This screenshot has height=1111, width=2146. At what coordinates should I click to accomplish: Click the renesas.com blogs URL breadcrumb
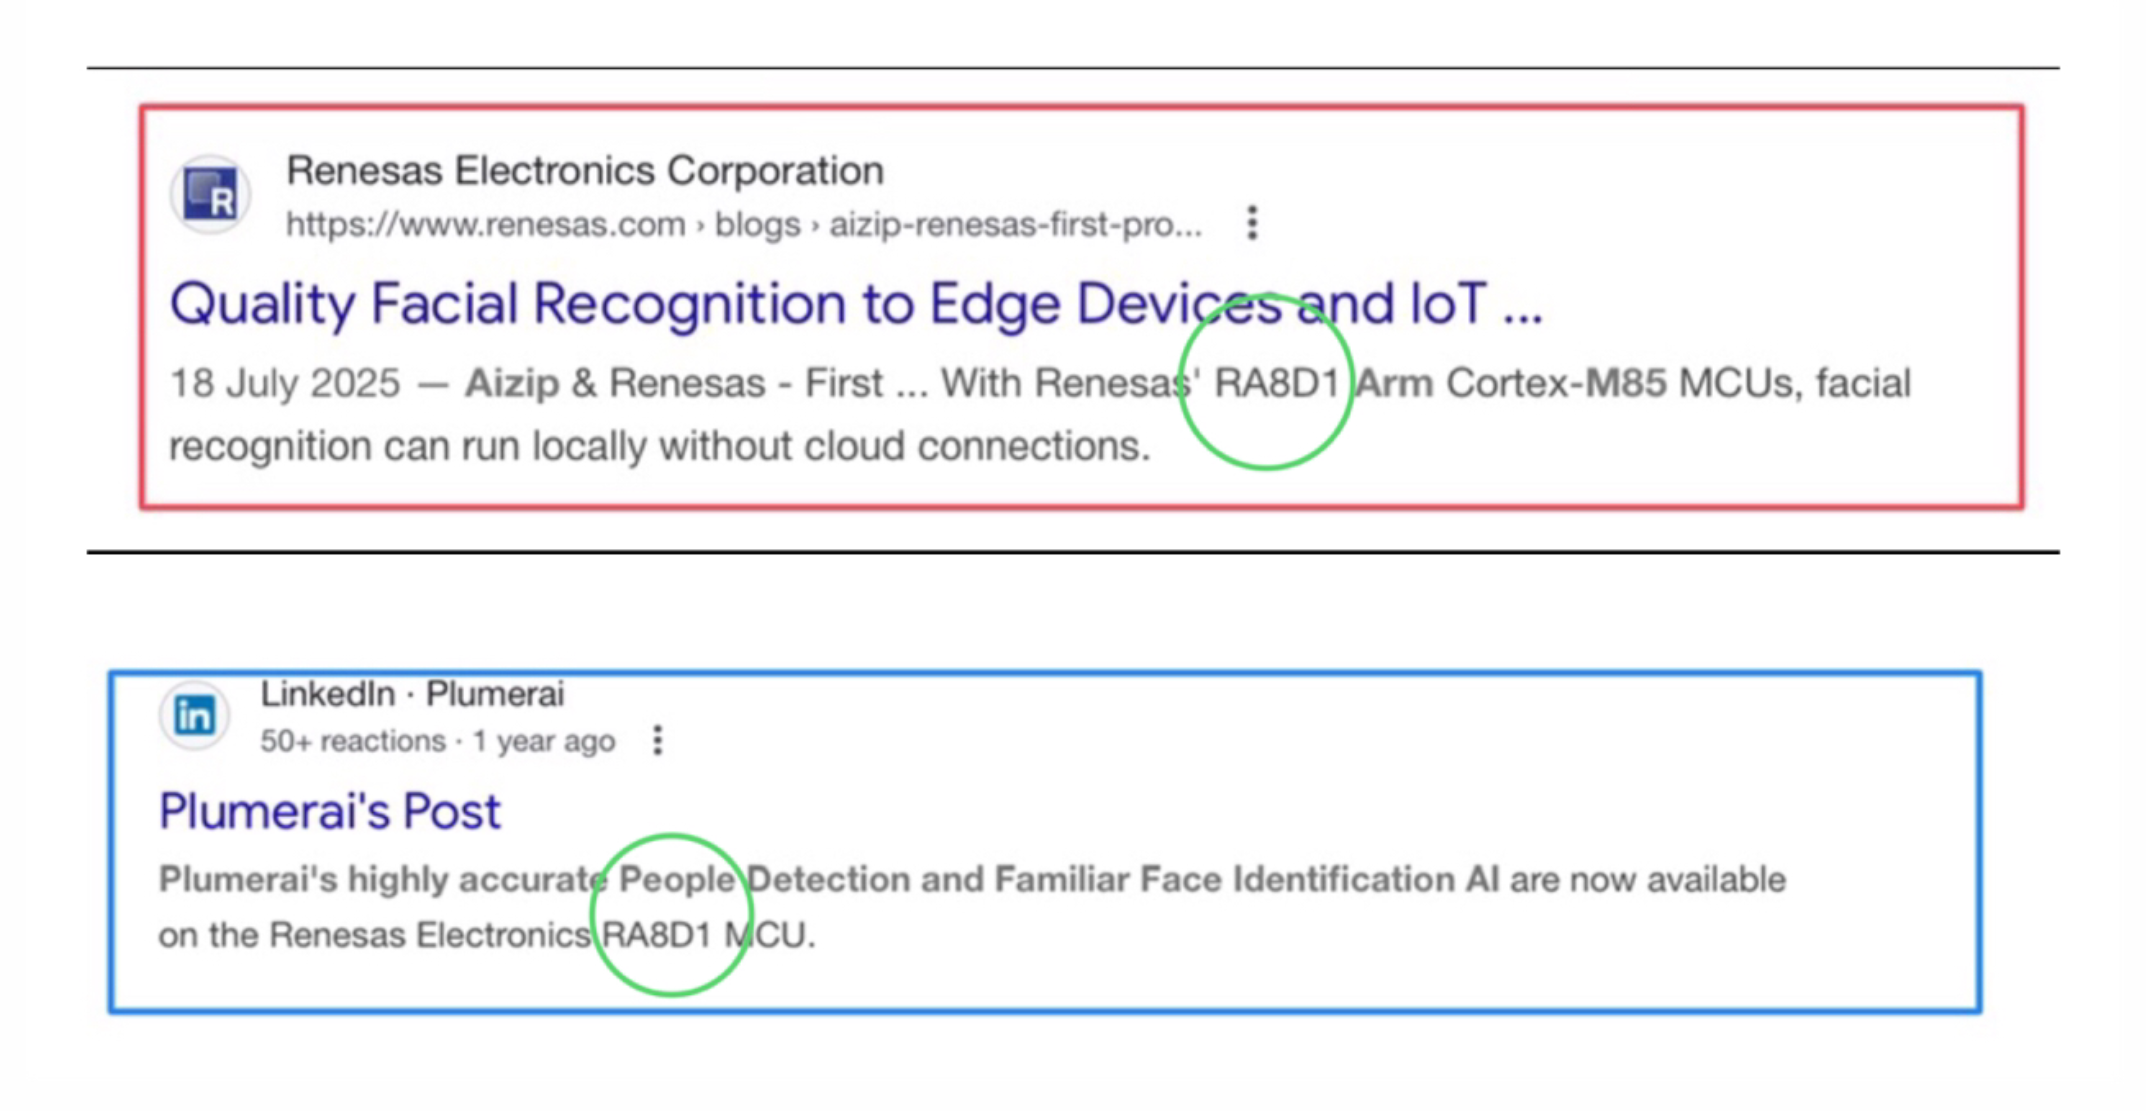[744, 224]
